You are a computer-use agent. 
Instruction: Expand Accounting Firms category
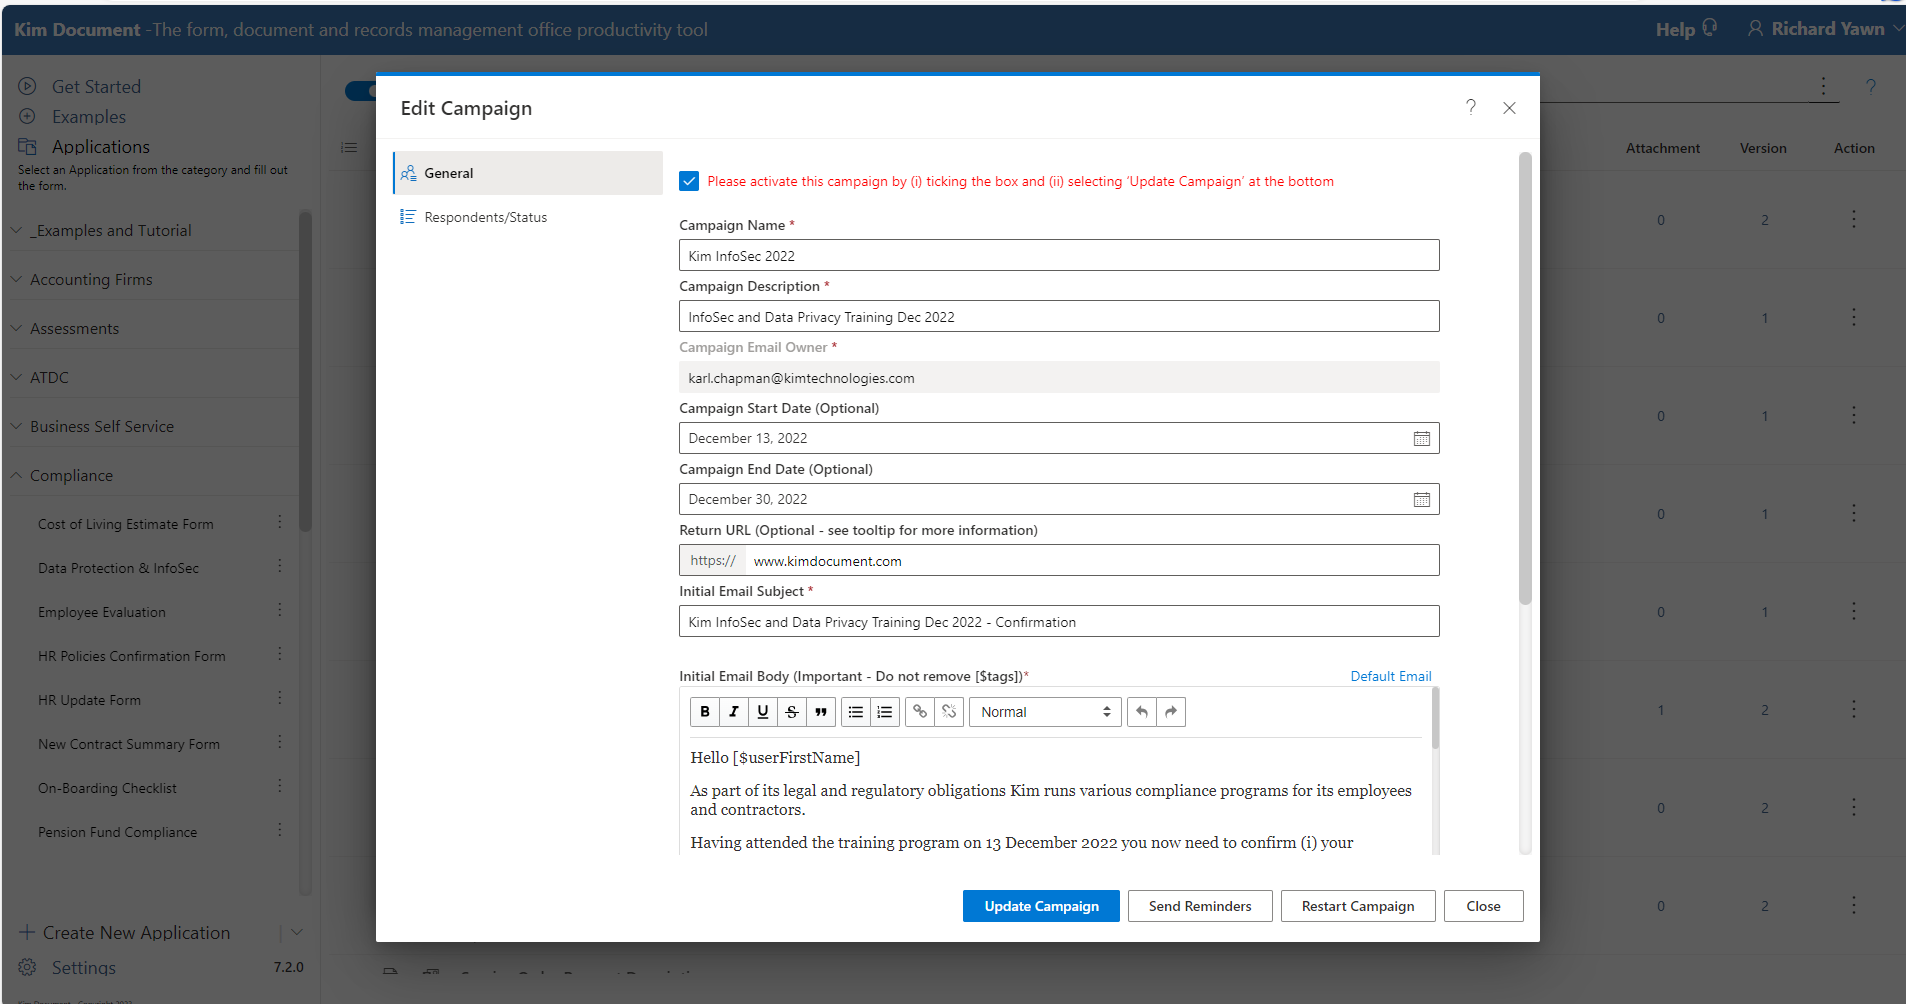tap(155, 279)
